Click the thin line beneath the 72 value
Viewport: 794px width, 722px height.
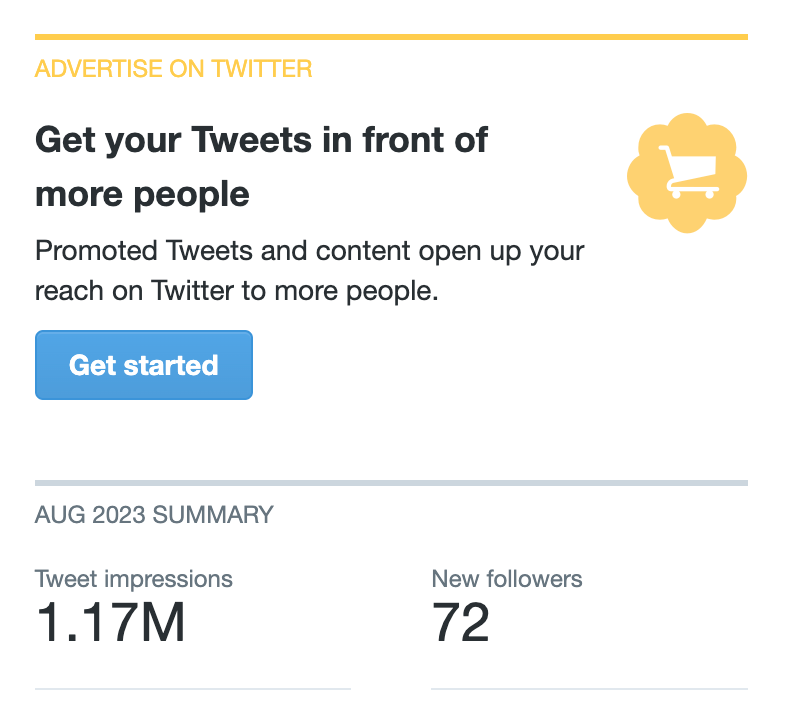[589, 688]
